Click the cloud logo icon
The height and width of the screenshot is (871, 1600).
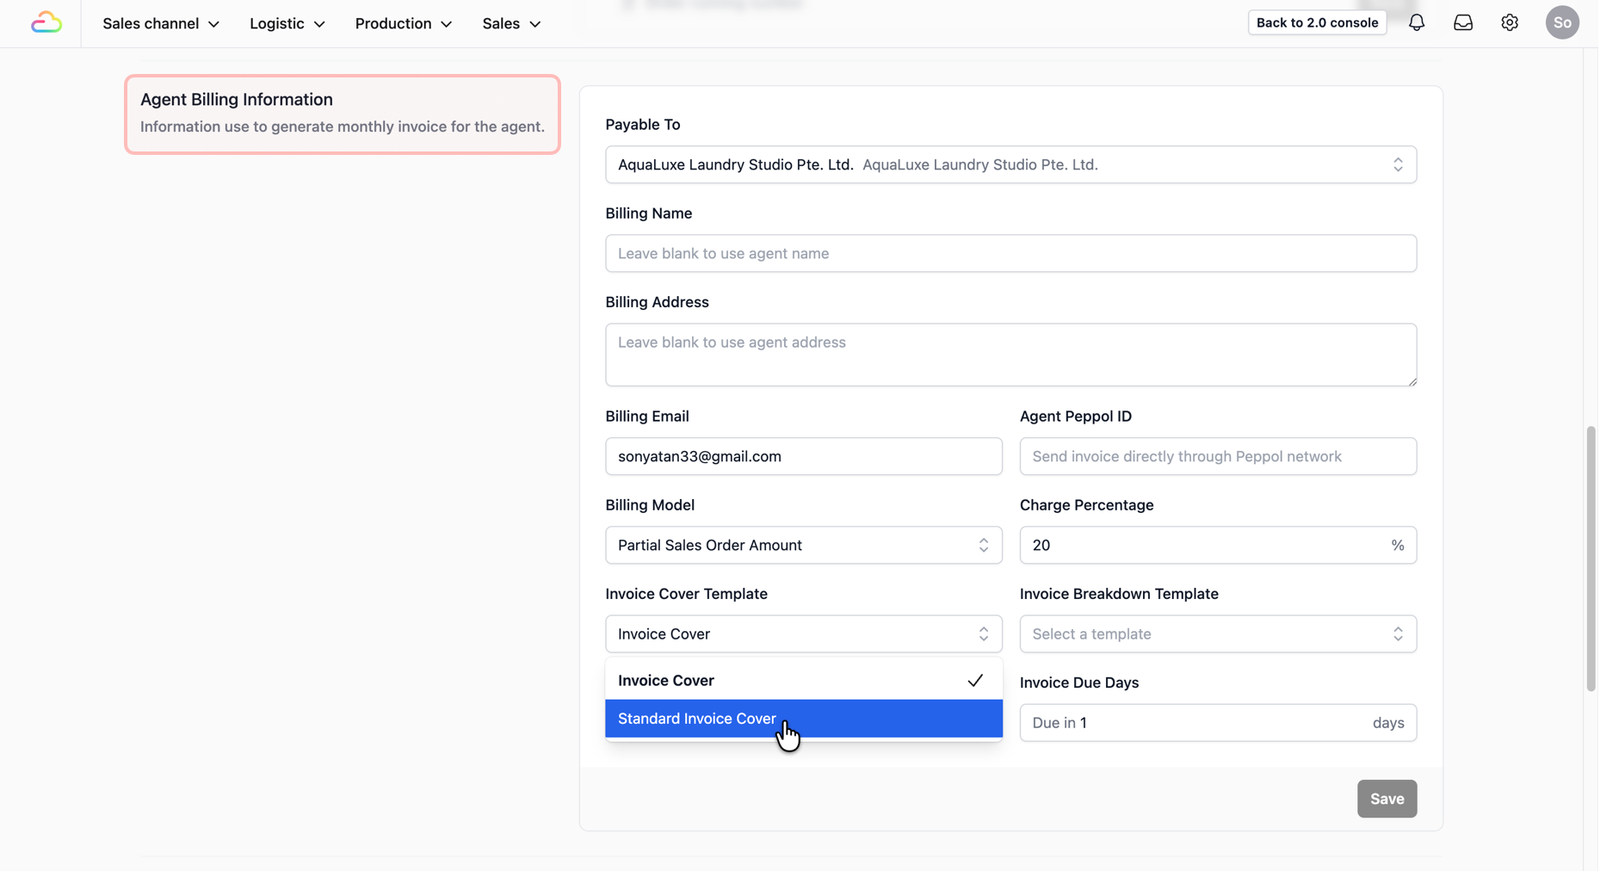click(46, 22)
